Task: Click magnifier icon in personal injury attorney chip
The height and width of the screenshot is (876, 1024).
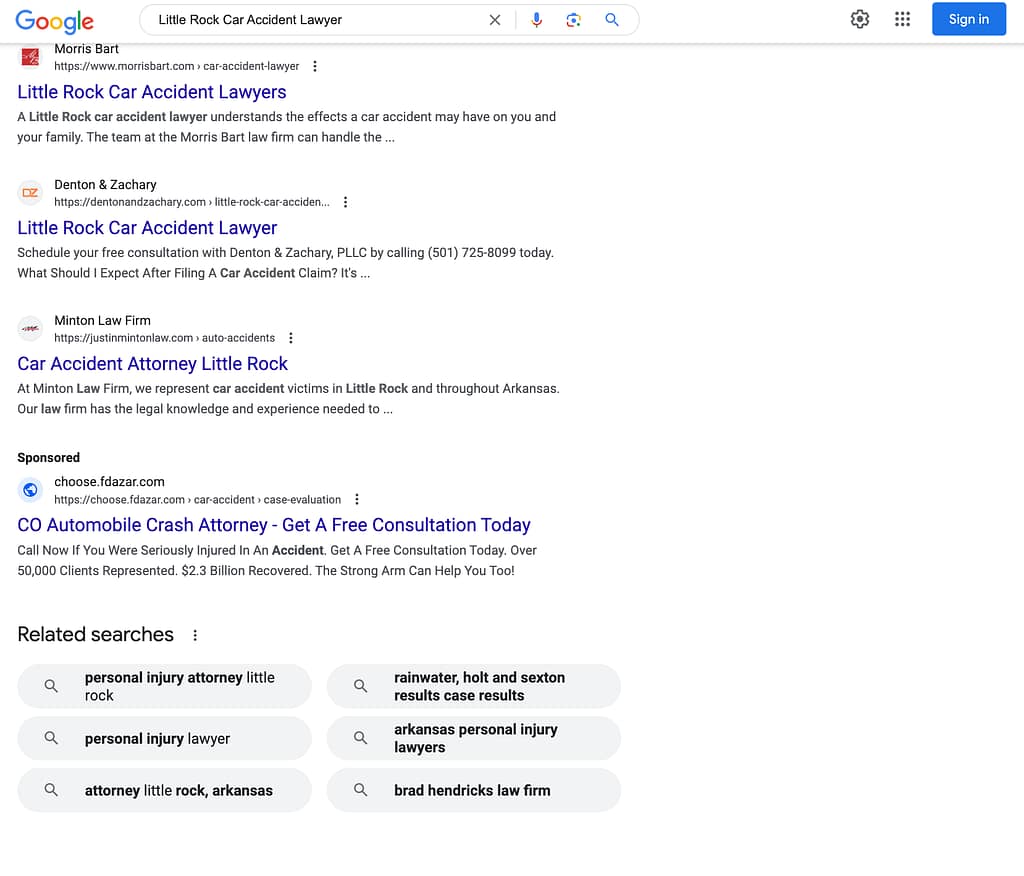Action: coord(51,686)
